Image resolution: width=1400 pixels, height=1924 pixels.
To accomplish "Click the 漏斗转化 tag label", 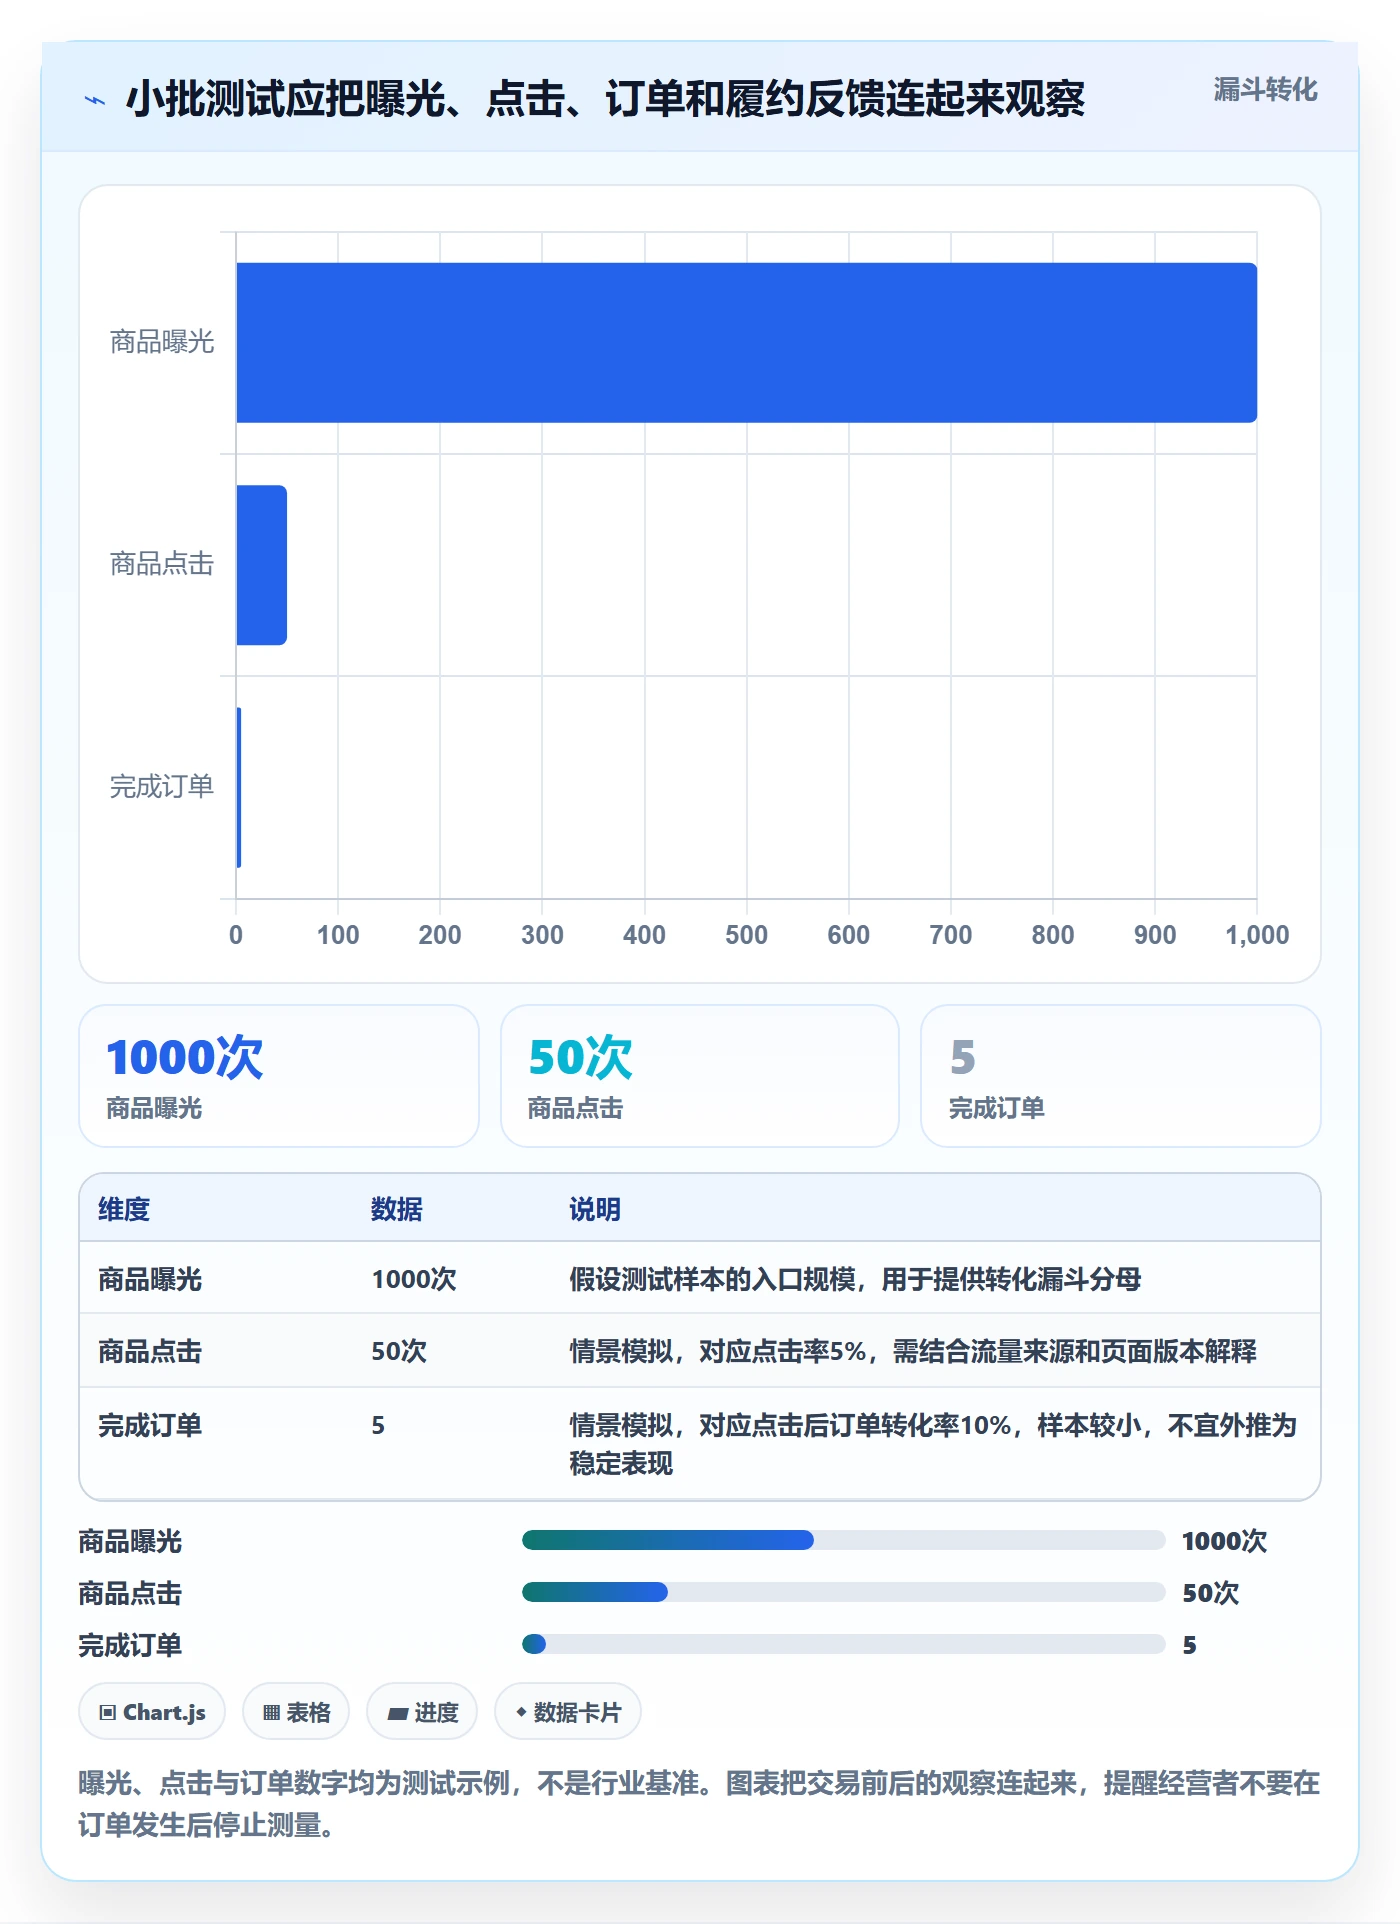I will coord(1265,90).
